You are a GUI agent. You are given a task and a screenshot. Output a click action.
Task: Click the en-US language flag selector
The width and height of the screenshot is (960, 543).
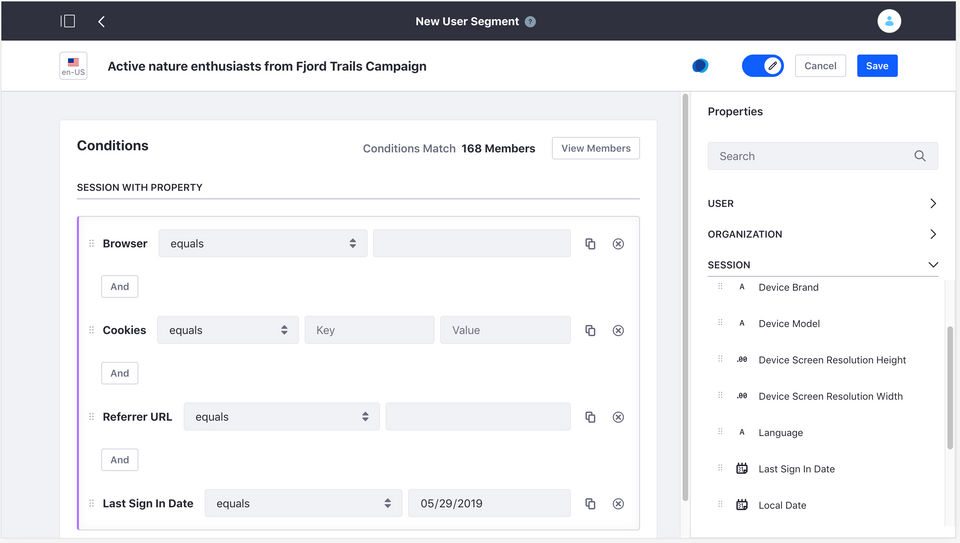tap(73, 66)
